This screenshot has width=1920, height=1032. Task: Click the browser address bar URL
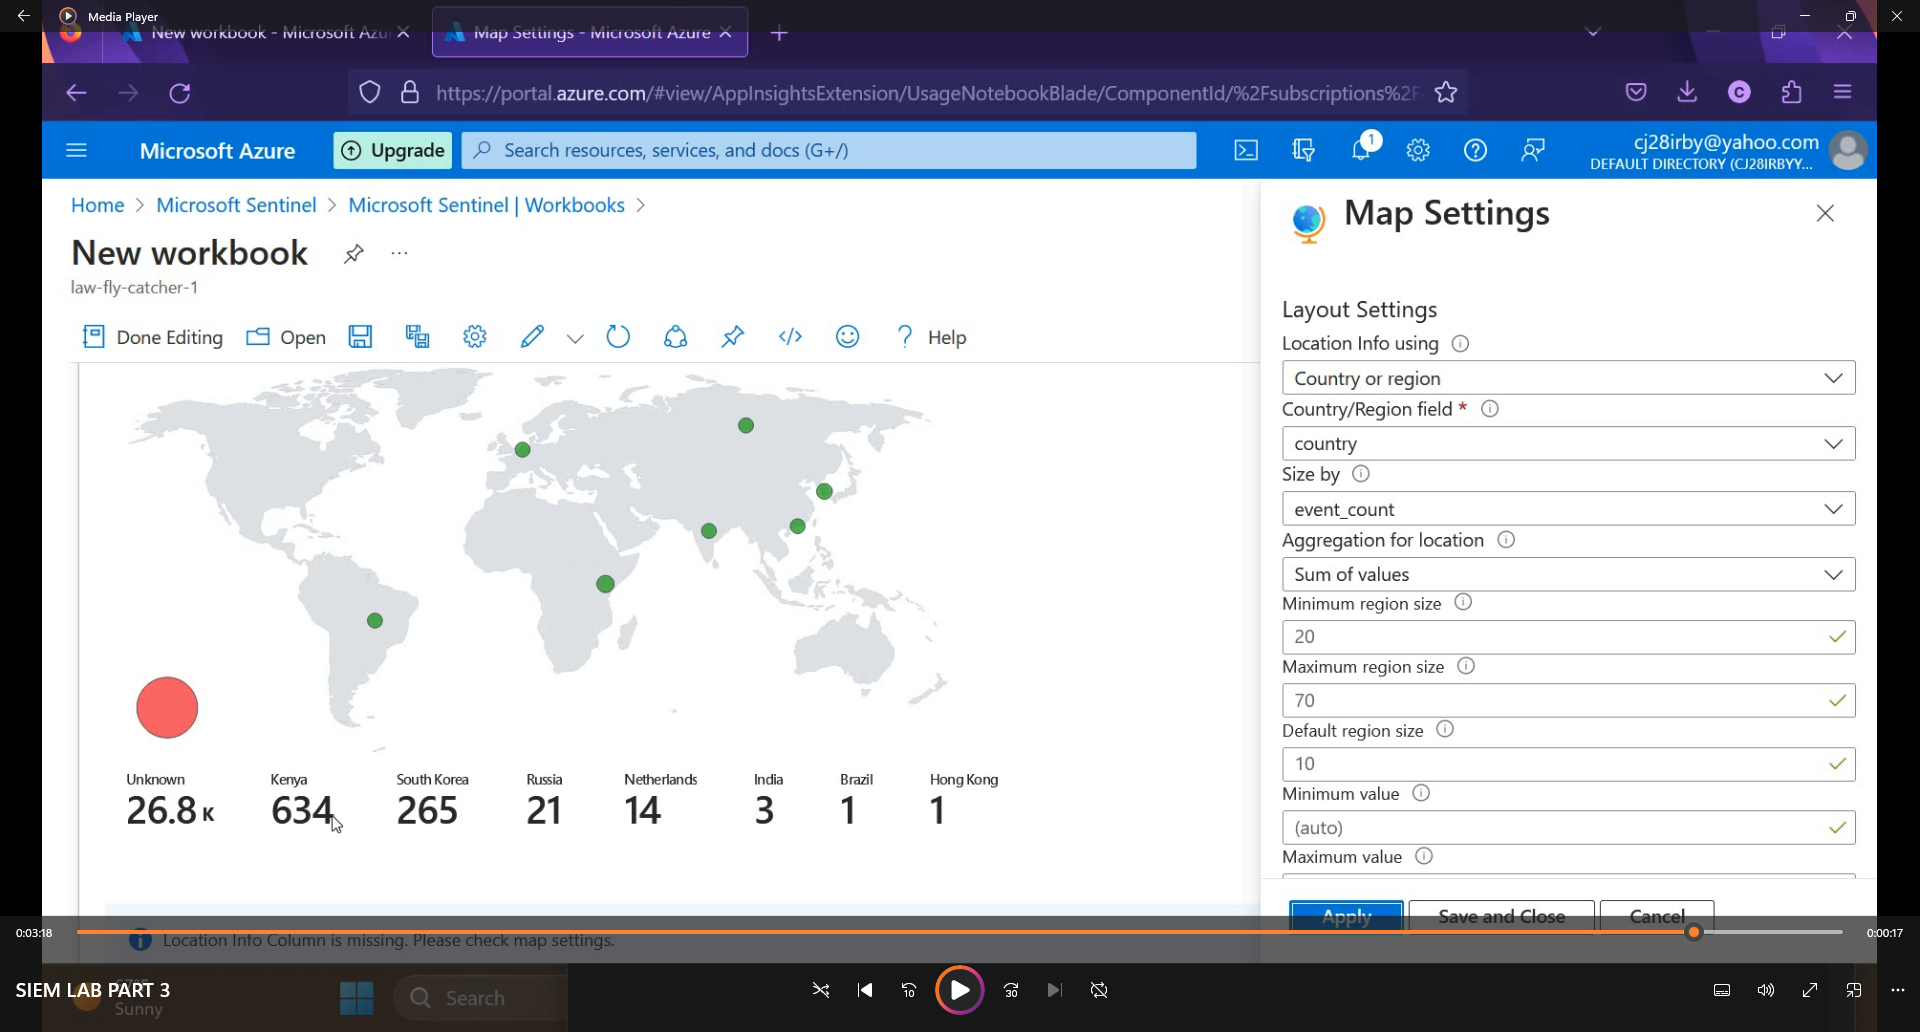[x=927, y=93]
